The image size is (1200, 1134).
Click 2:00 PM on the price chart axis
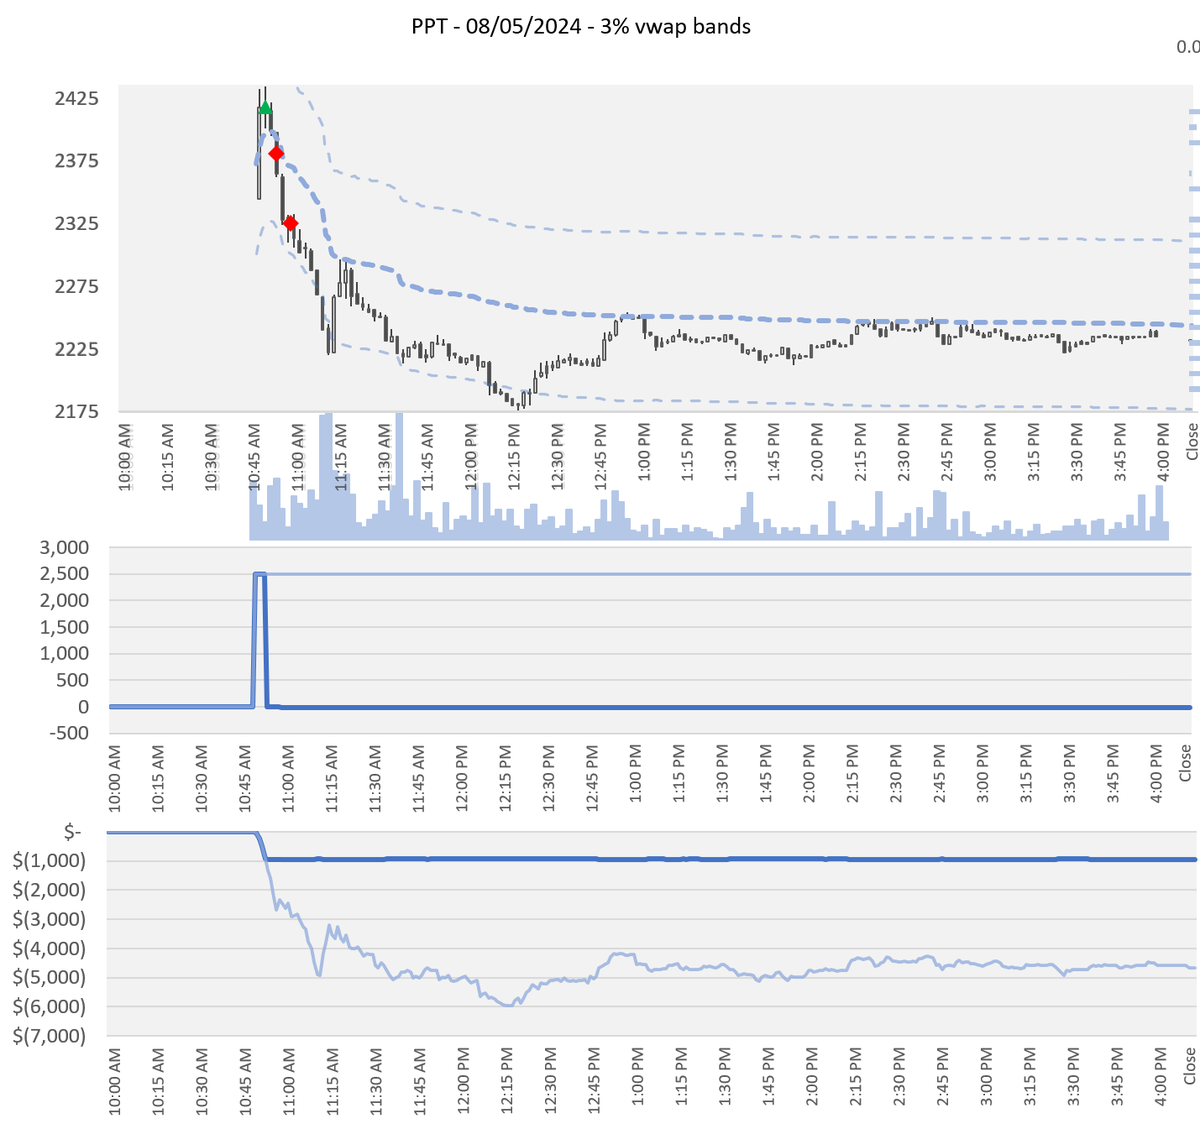click(817, 453)
